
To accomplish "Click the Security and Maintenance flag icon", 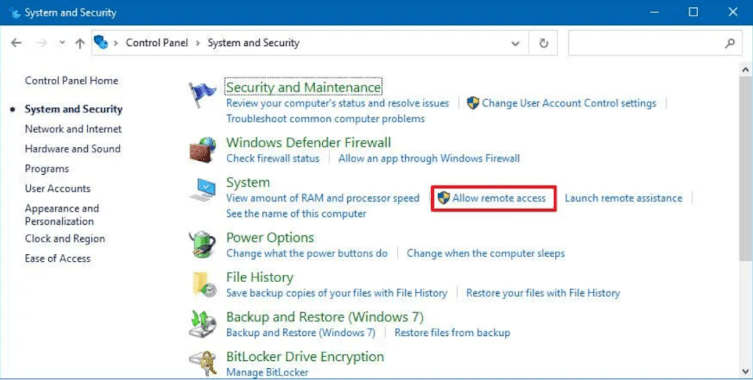I will pyautogui.click(x=202, y=95).
